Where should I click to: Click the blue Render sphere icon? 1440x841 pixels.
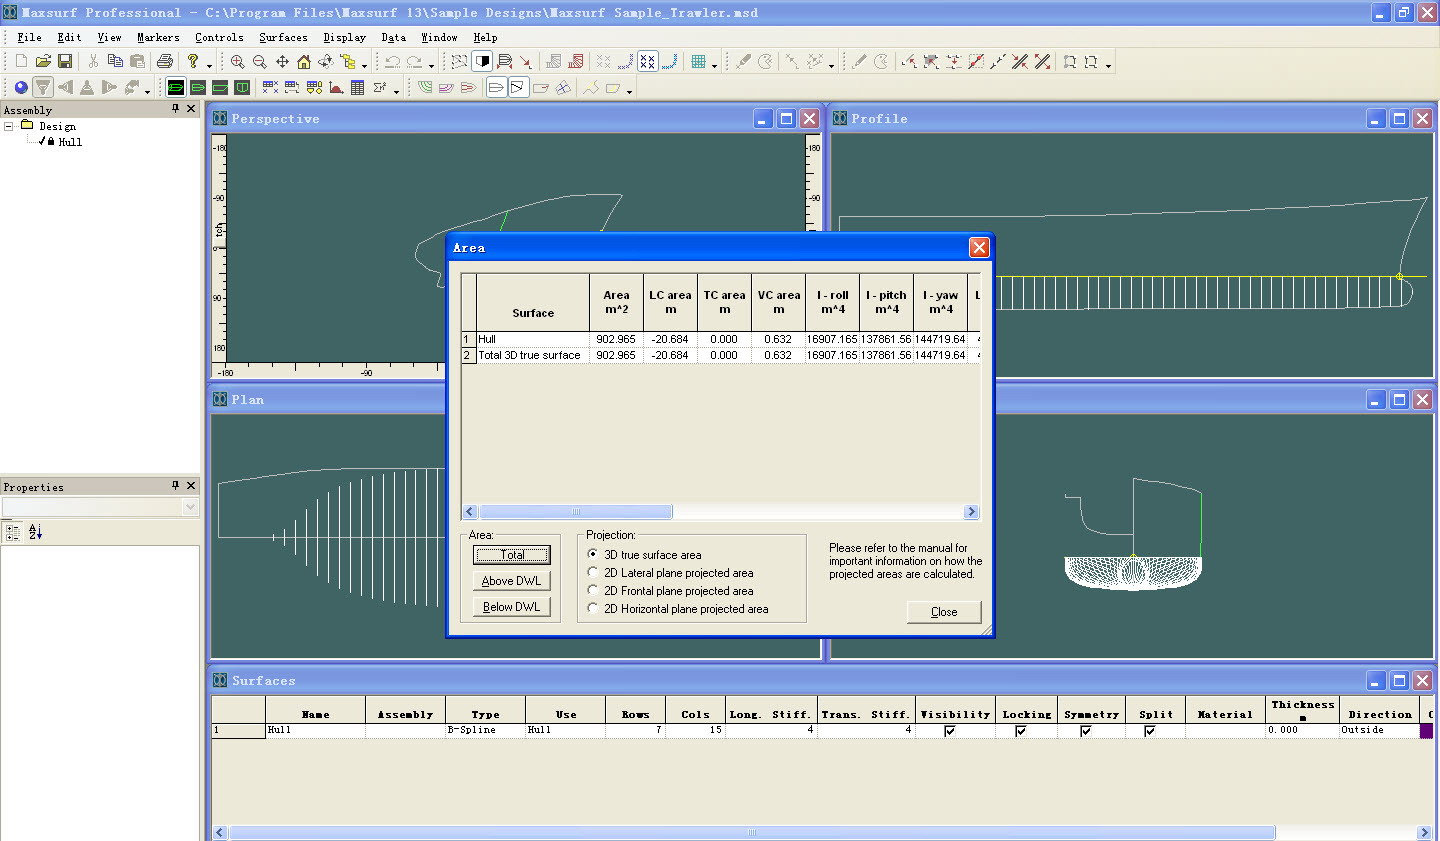[x=21, y=88]
